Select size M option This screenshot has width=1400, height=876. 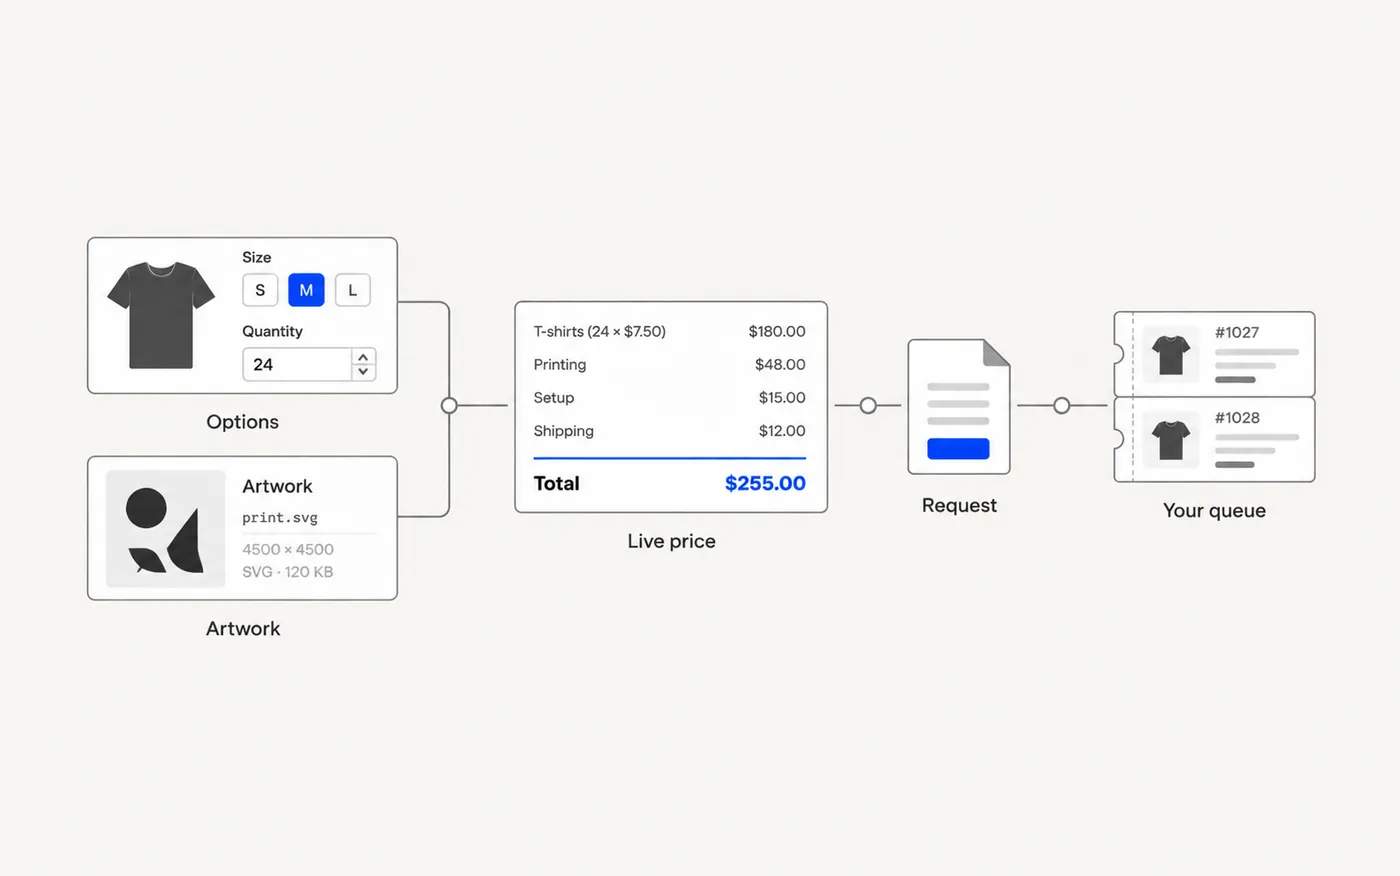306,290
